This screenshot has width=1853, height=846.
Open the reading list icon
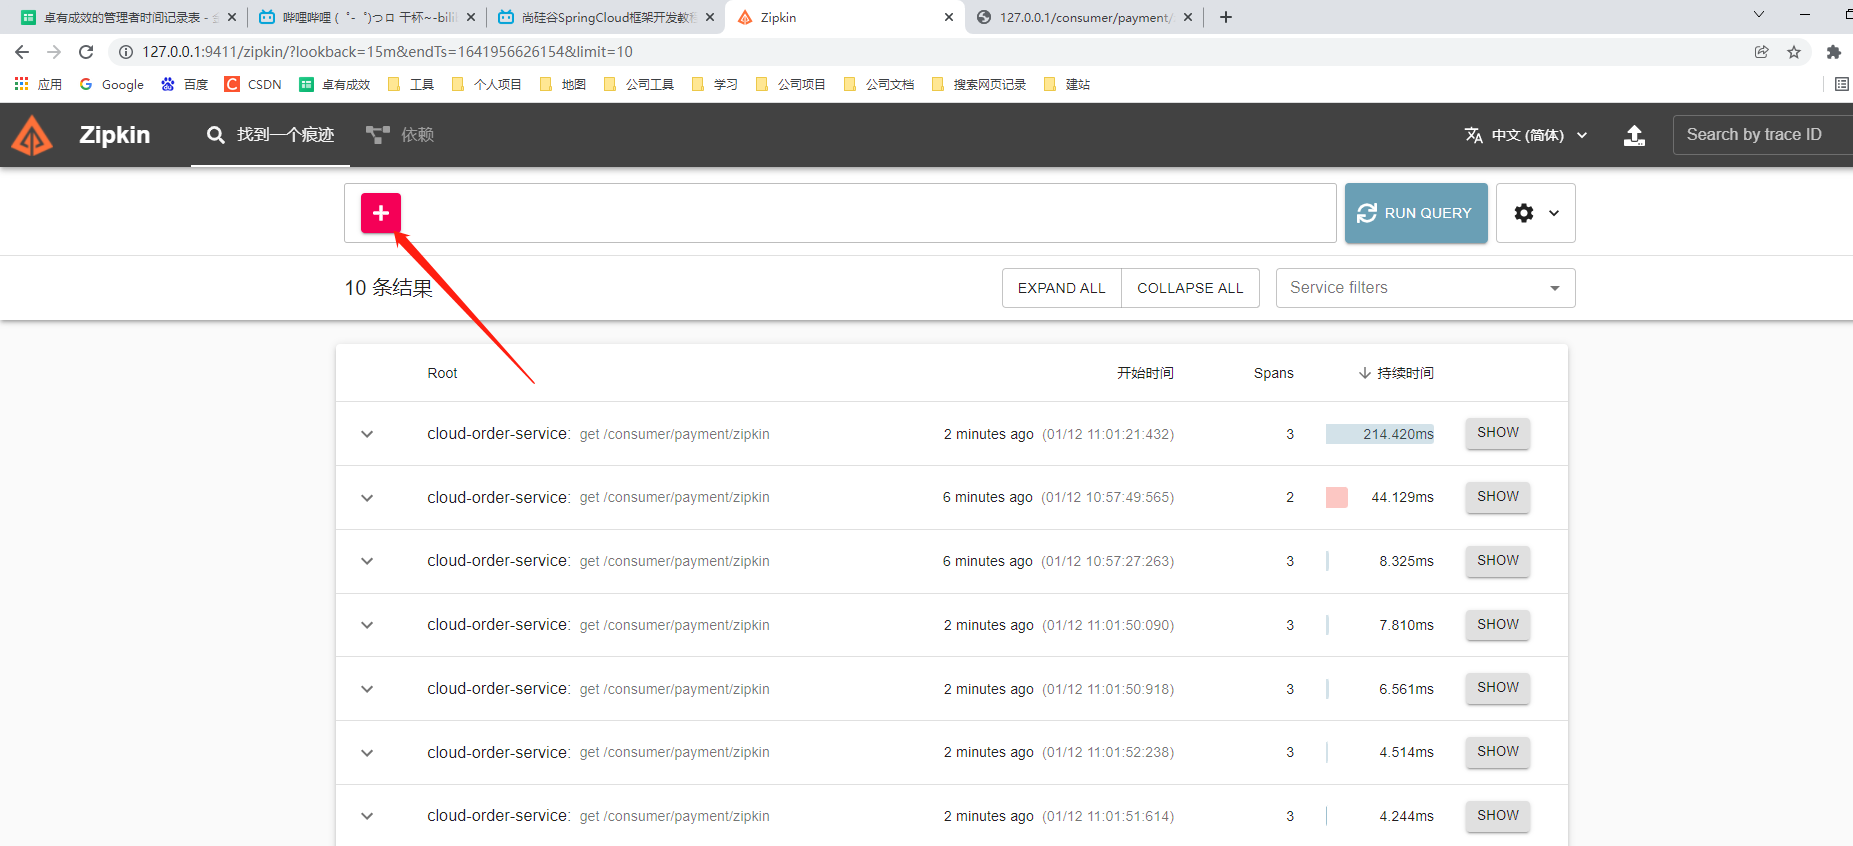(1842, 84)
